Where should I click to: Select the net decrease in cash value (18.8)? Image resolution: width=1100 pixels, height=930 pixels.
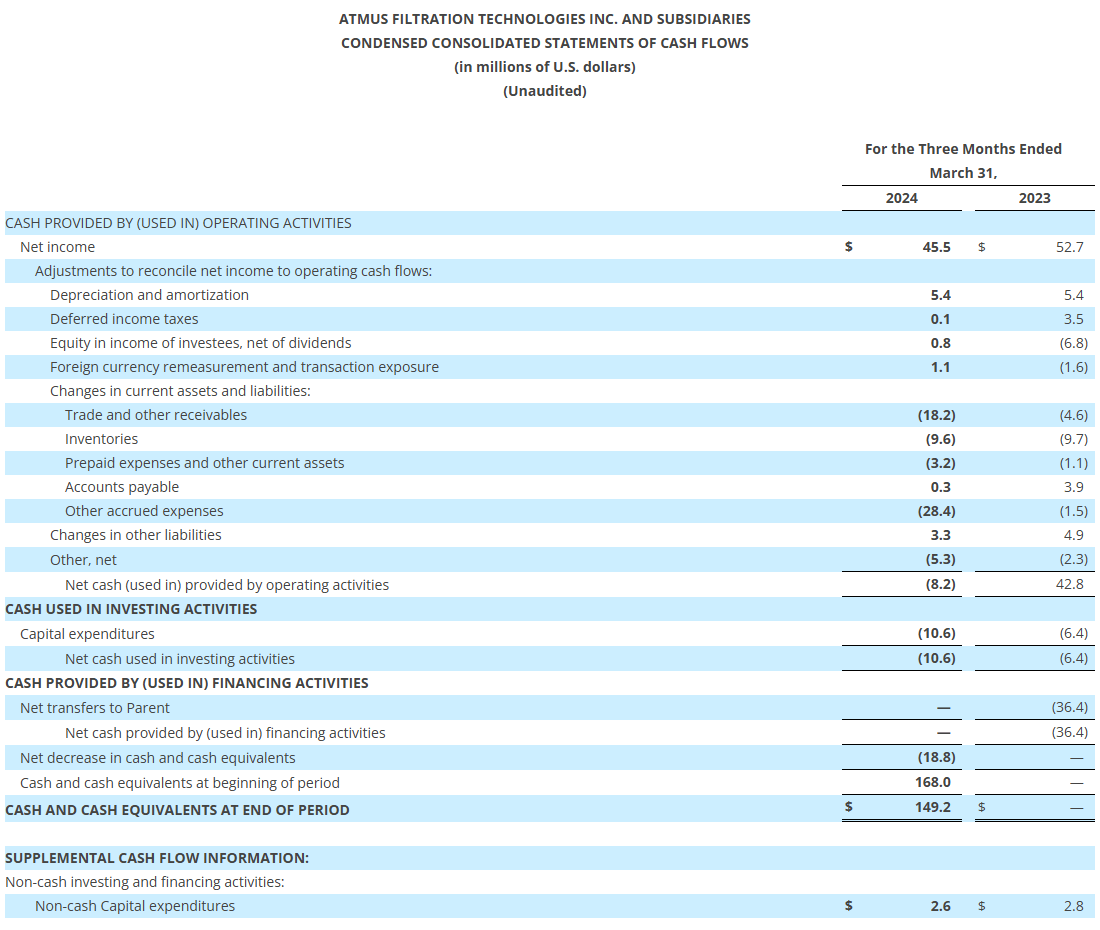click(x=936, y=757)
